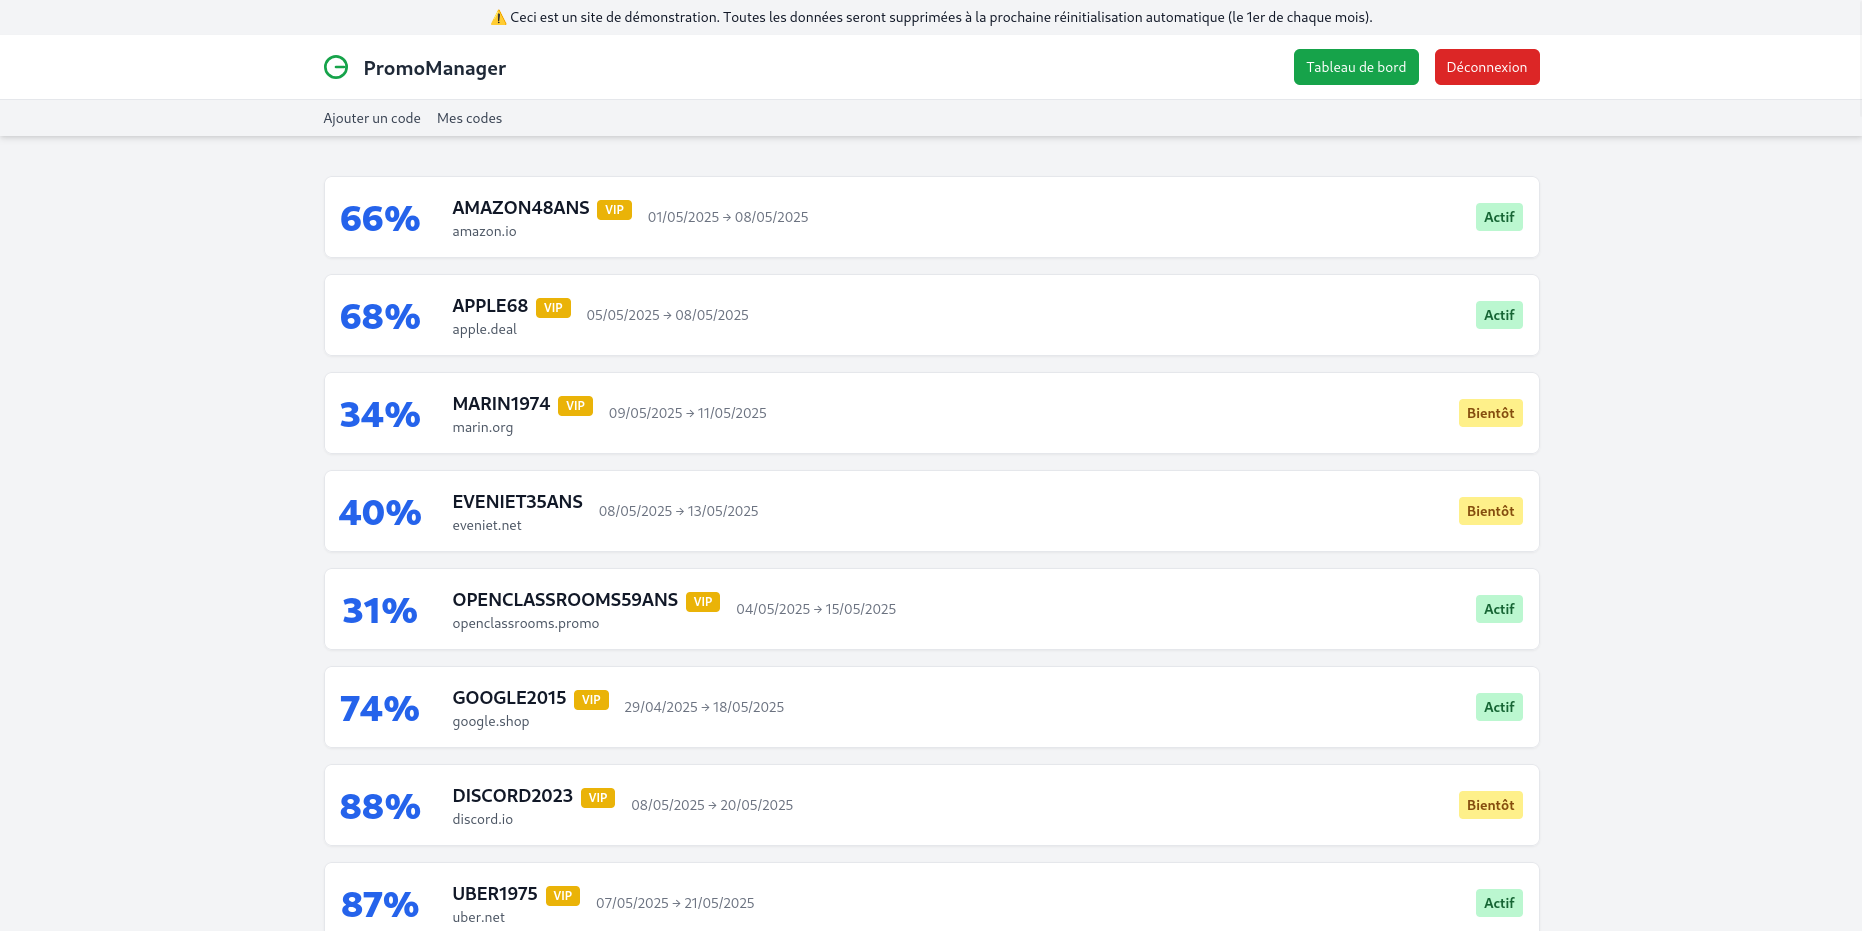Click the VIP badge beside APPLE68
The width and height of the screenshot is (1862, 931).
point(553,308)
